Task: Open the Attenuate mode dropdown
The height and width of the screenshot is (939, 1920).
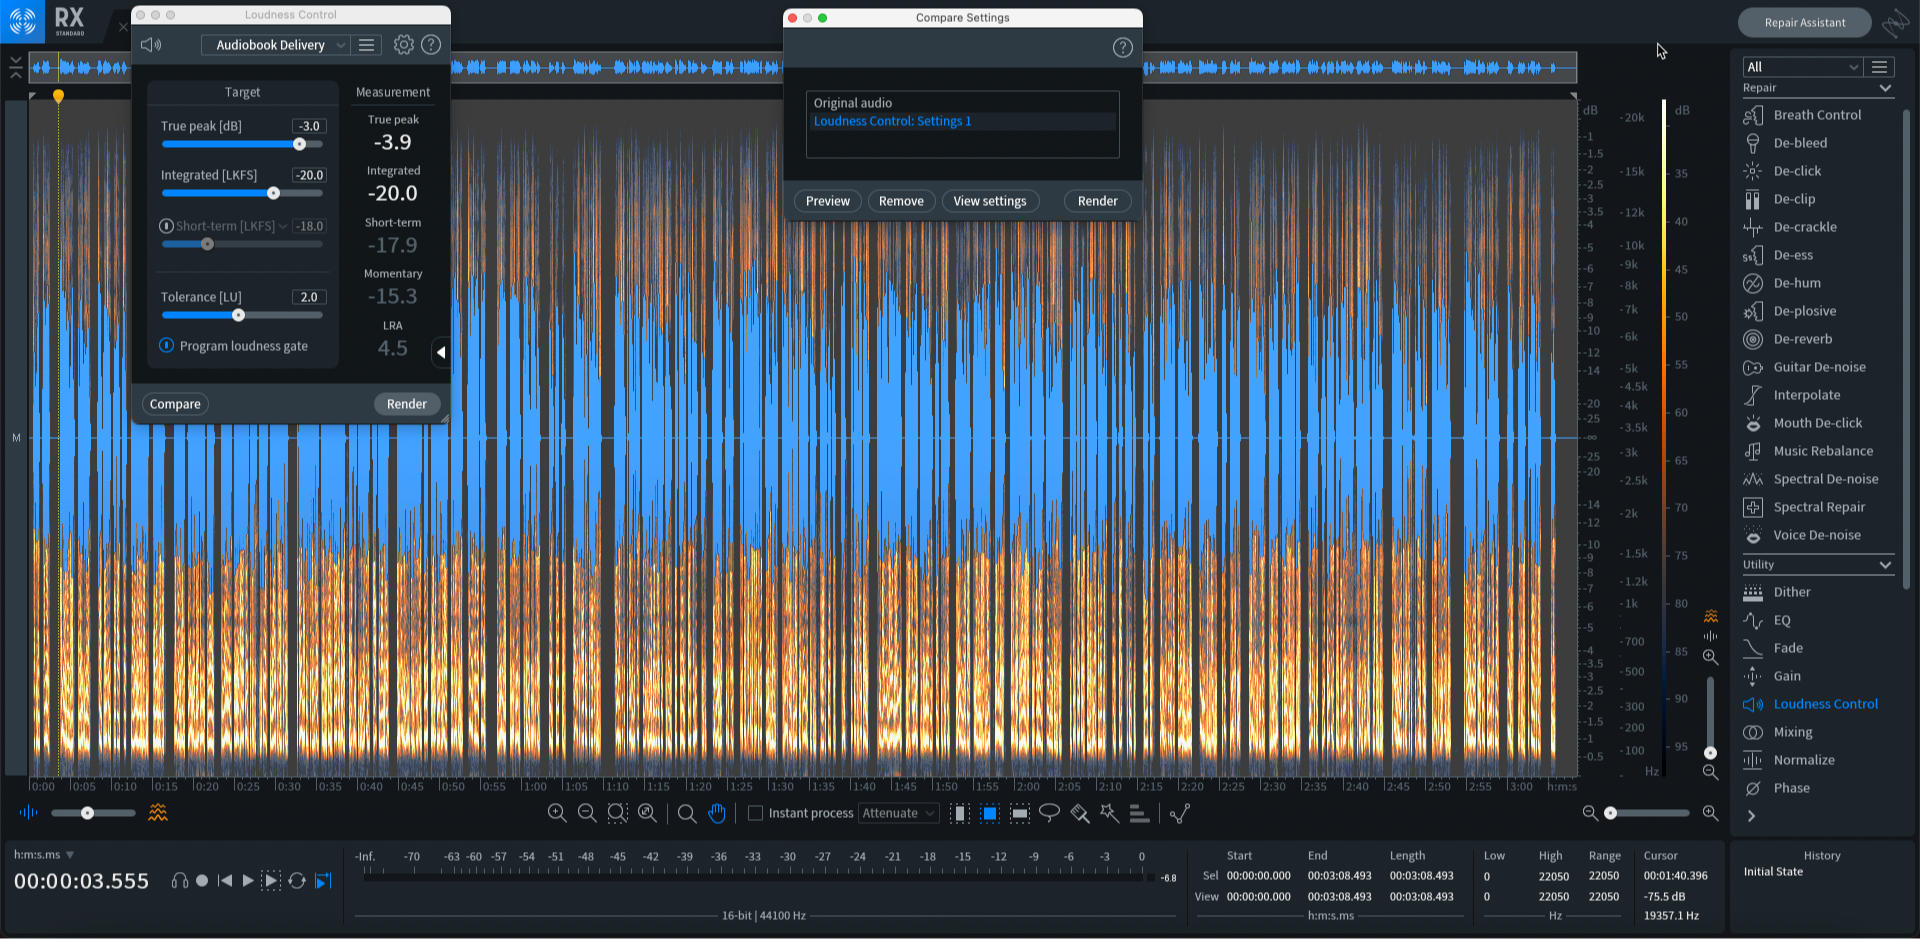Action: click(x=898, y=813)
